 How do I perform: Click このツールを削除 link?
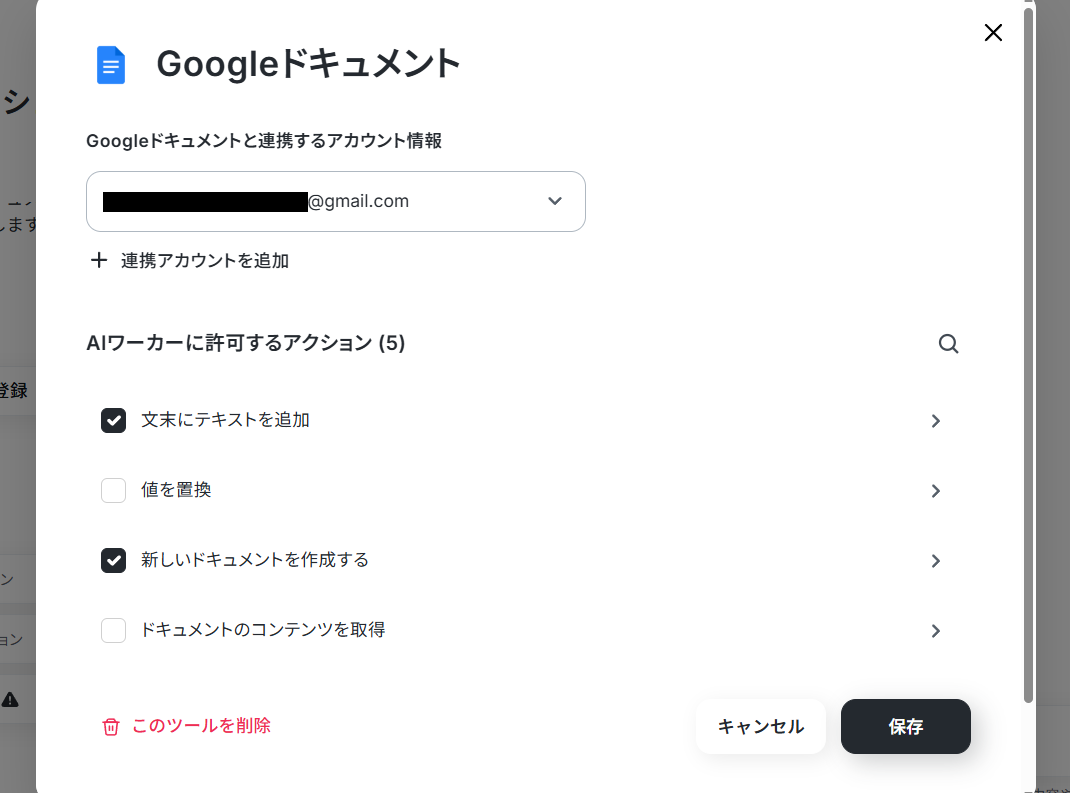pyautogui.click(x=201, y=726)
